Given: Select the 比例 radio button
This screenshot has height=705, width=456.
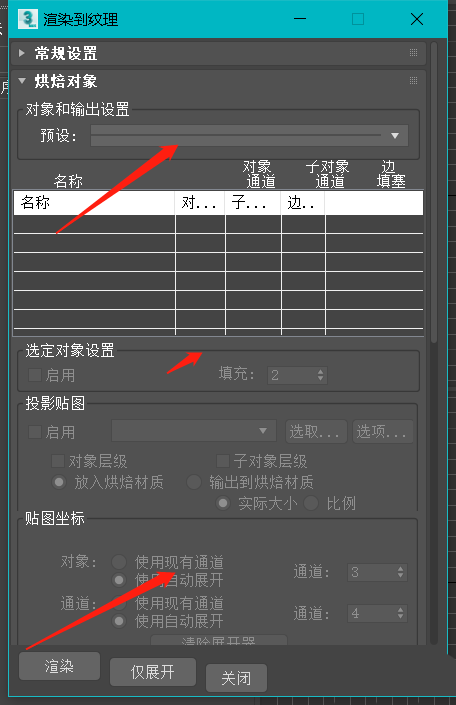Looking at the screenshot, I should click(311, 503).
